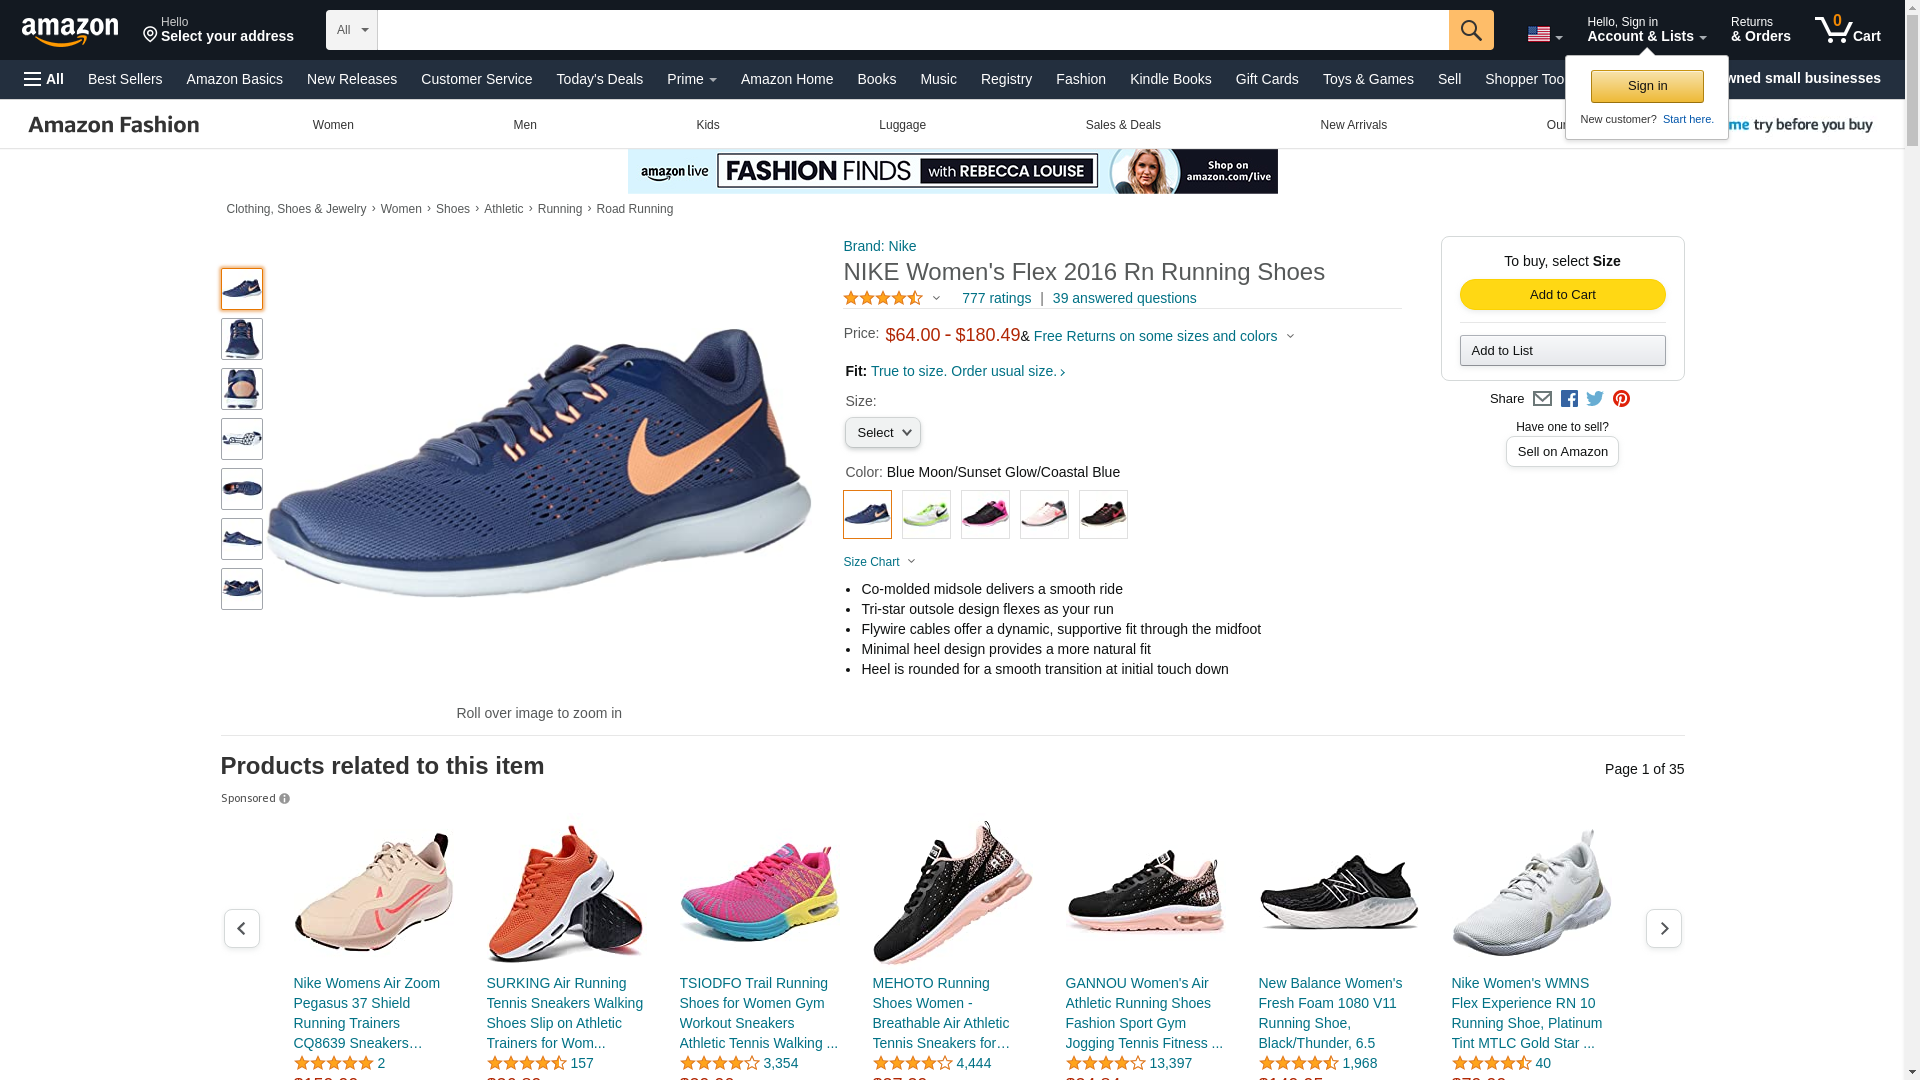Open the Size select dropdown
Image resolution: width=1920 pixels, height=1080 pixels.
883,433
